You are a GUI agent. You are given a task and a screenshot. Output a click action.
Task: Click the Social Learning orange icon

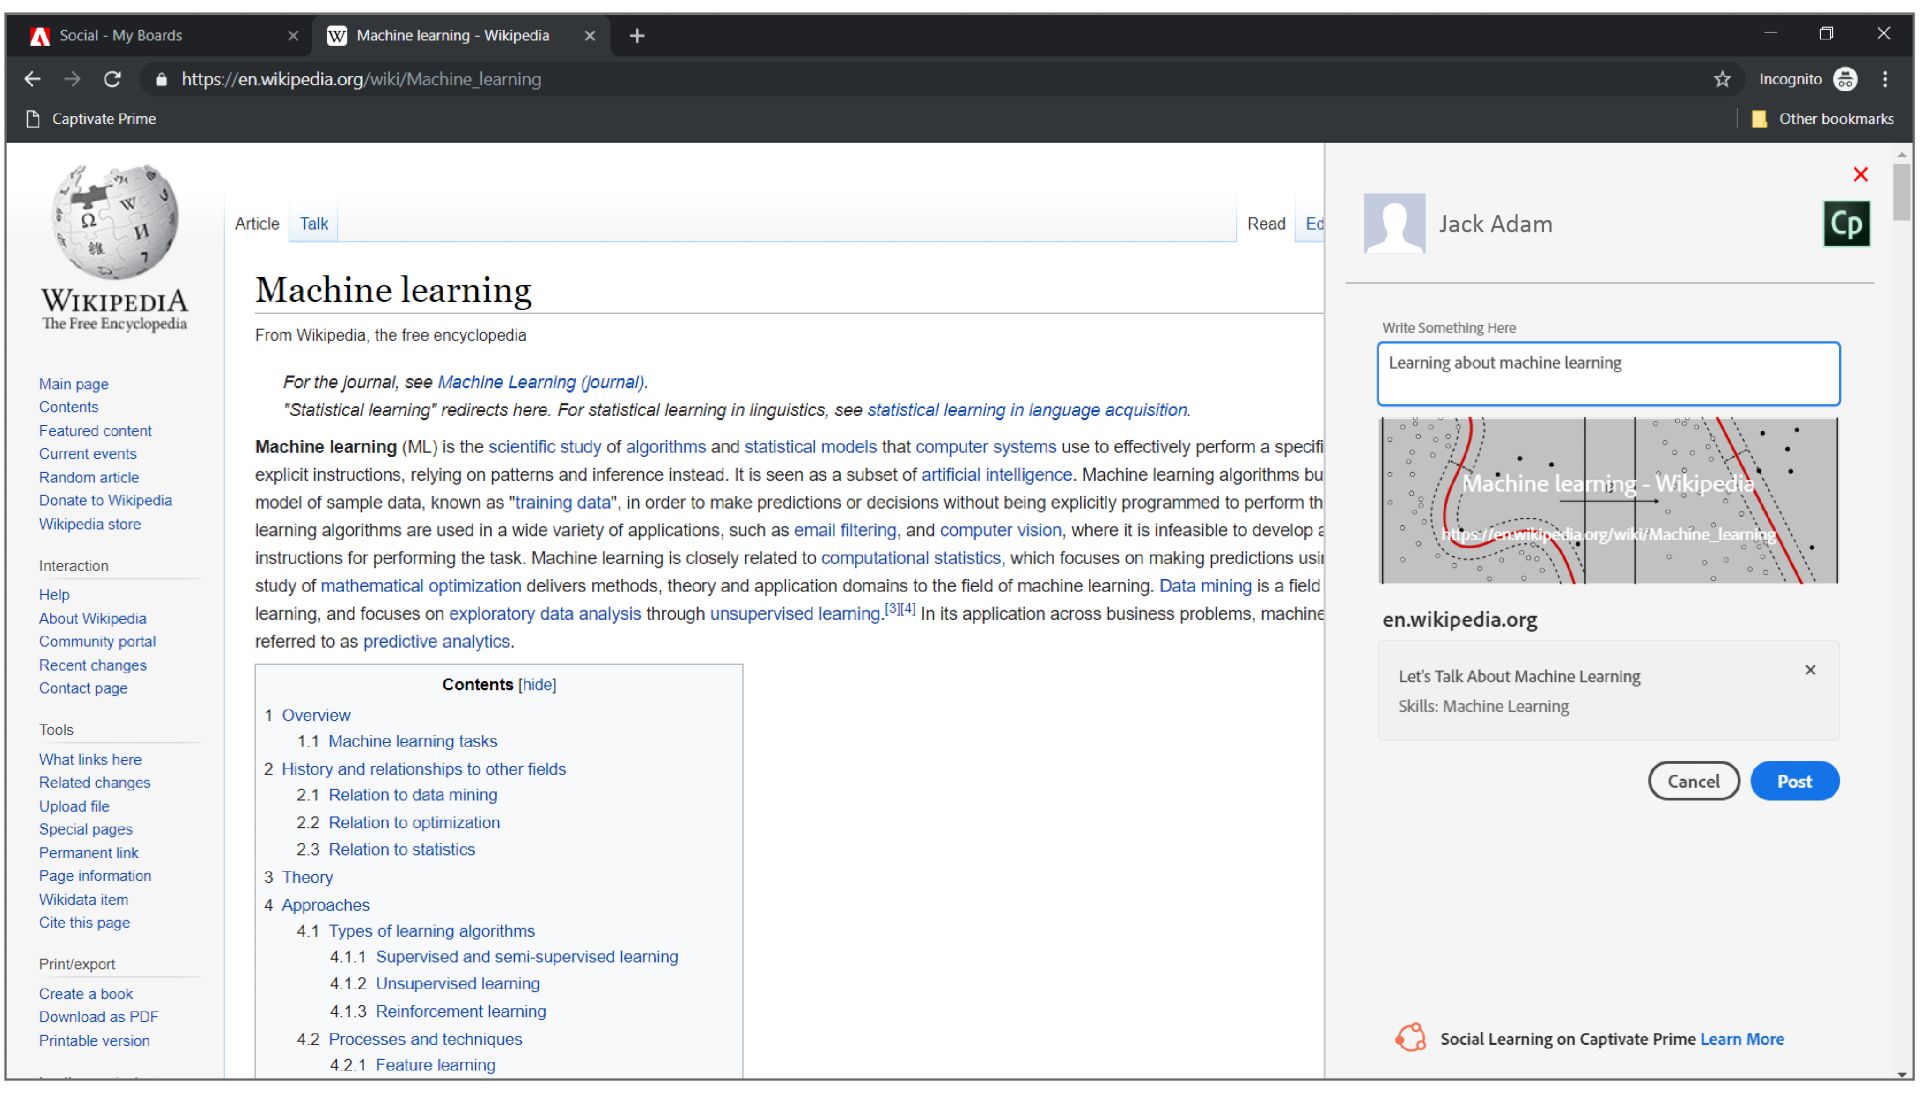coord(1411,1038)
